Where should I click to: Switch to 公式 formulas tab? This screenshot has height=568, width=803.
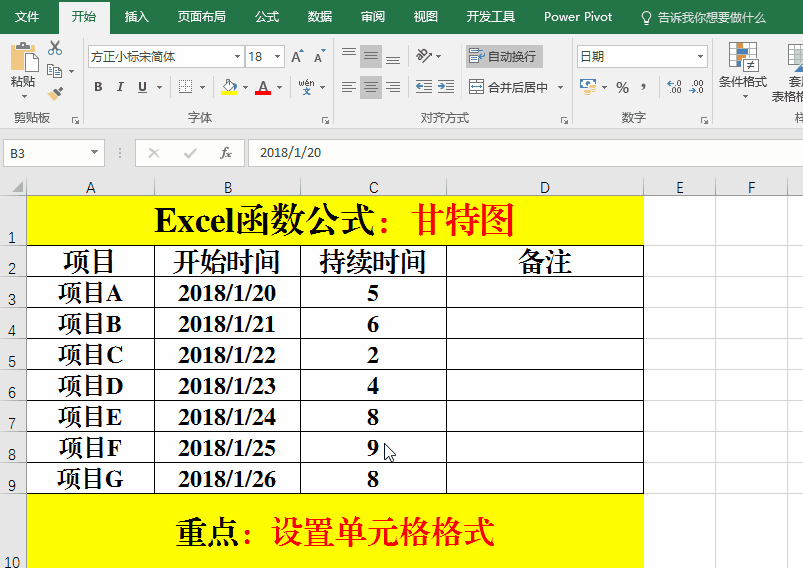point(267,17)
